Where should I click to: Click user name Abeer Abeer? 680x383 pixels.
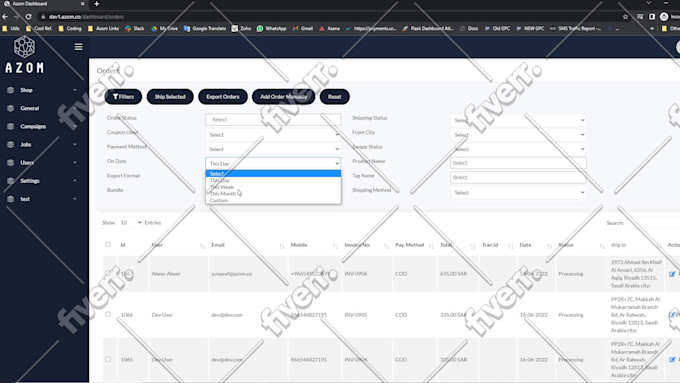[166, 274]
